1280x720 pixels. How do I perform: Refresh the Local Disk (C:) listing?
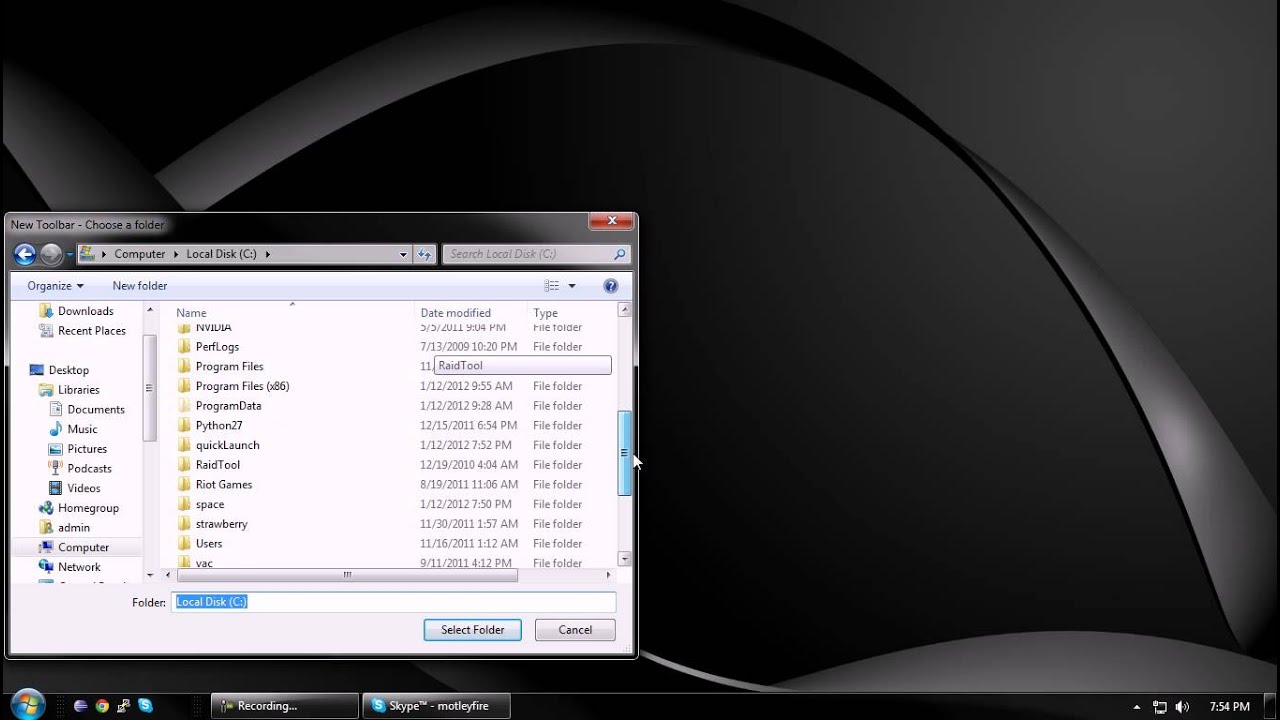pyautogui.click(x=424, y=254)
